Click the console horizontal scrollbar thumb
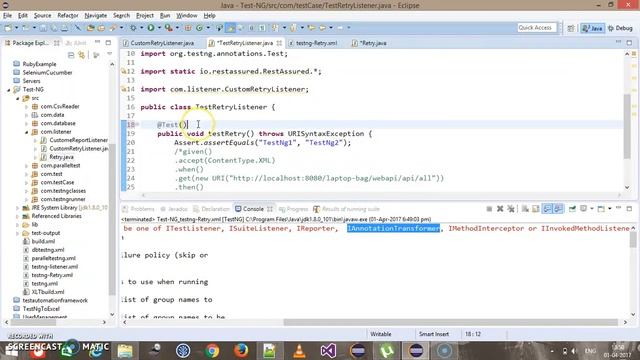 (451, 322)
